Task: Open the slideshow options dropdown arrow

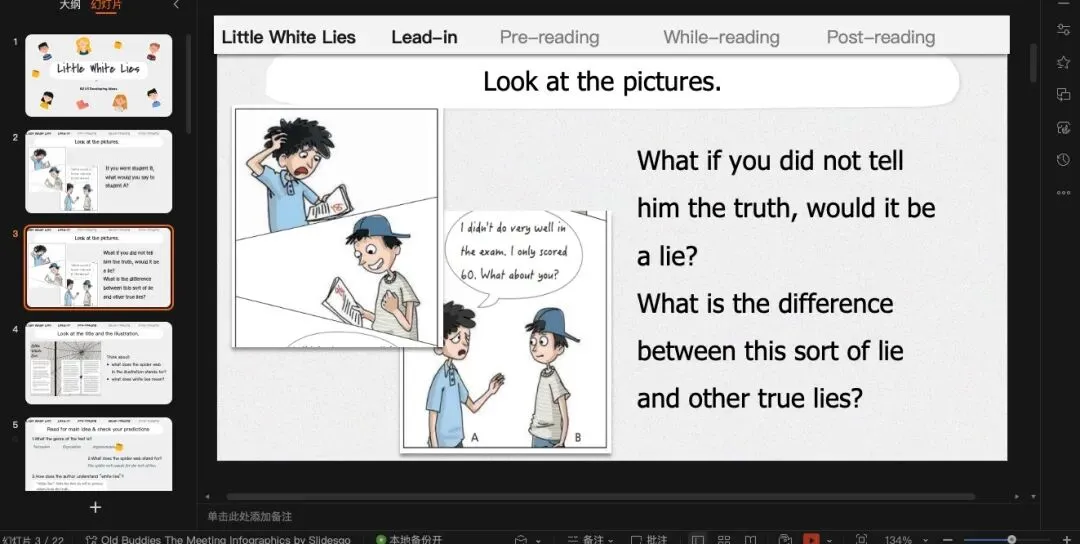Action: pos(828,540)
